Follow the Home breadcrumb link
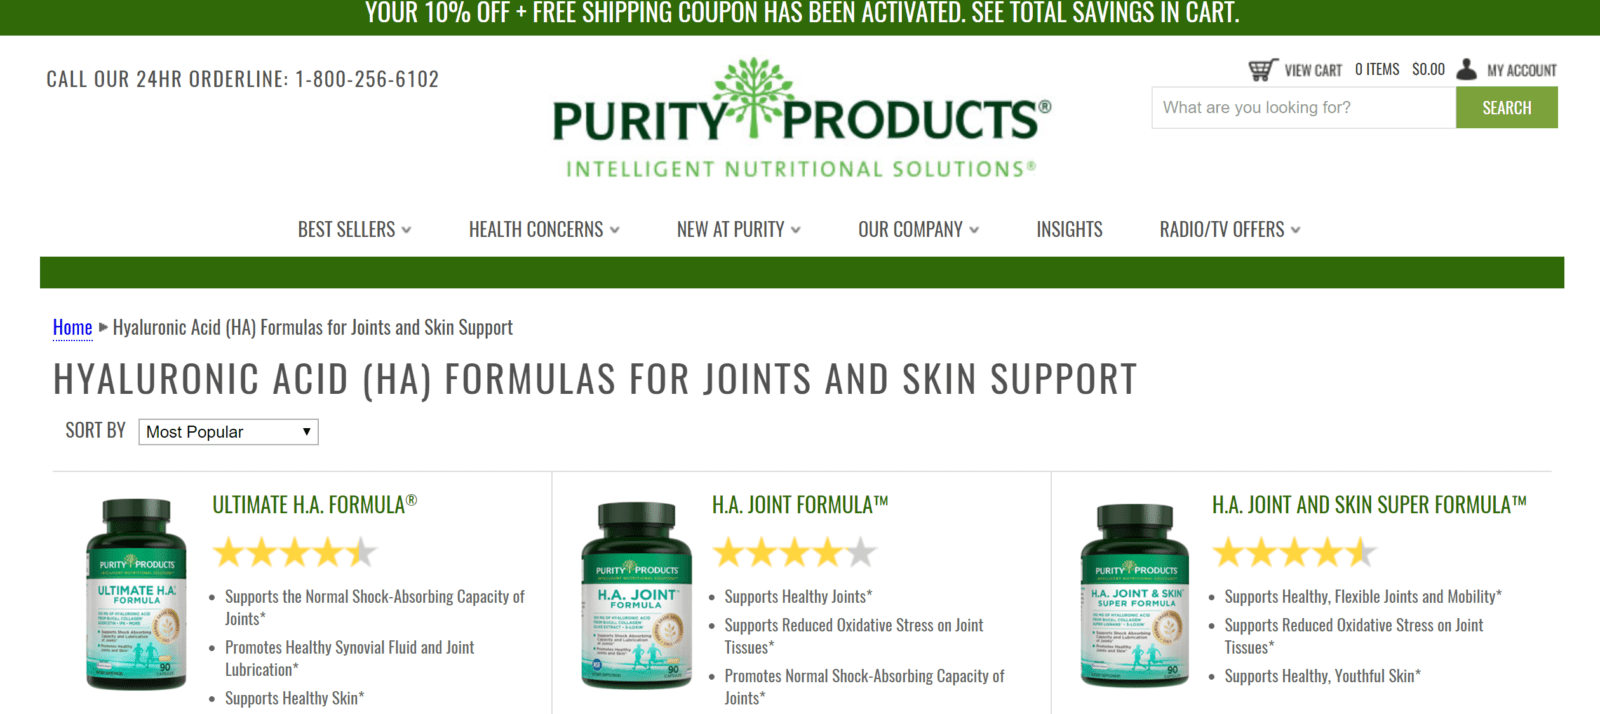 (x=72, y=327)
